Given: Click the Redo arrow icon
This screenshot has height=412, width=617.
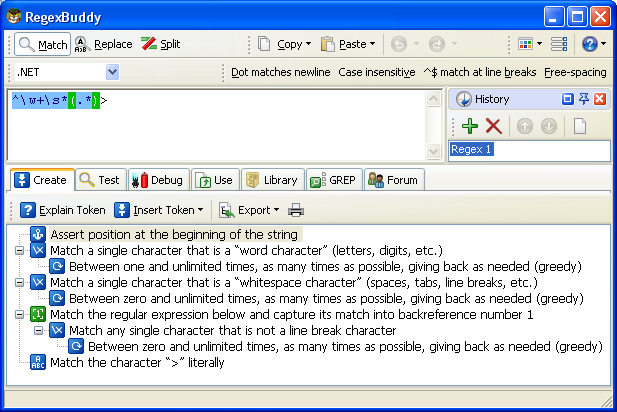Looking at the screenshot, I should pos(437,44).
